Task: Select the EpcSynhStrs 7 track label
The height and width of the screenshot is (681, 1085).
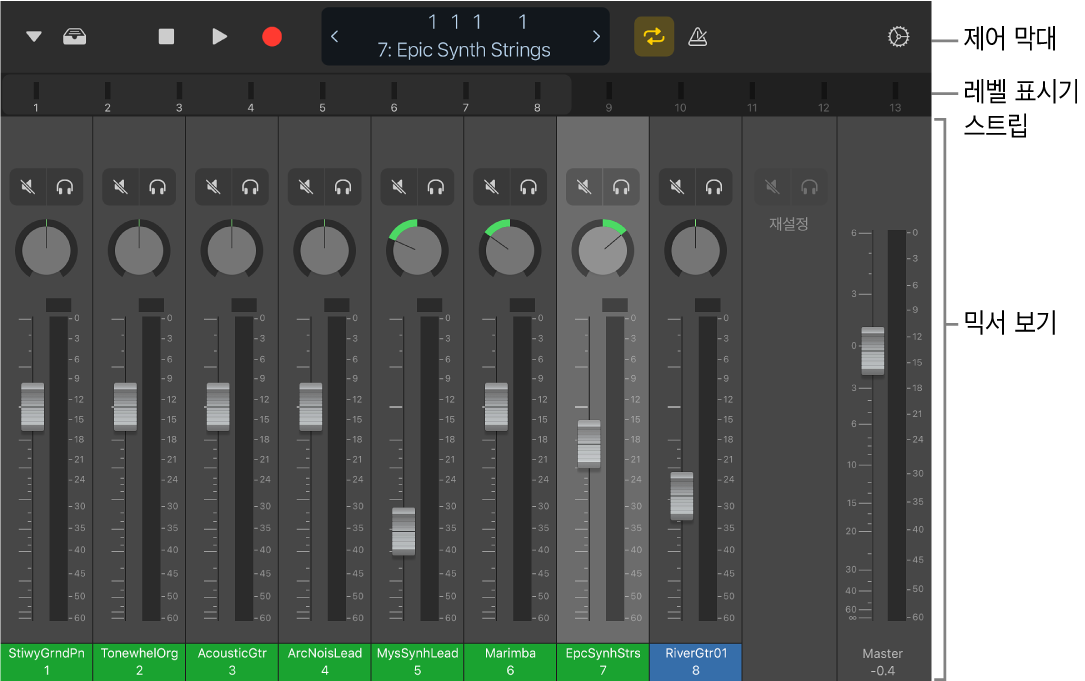Action: pos(603,662)
